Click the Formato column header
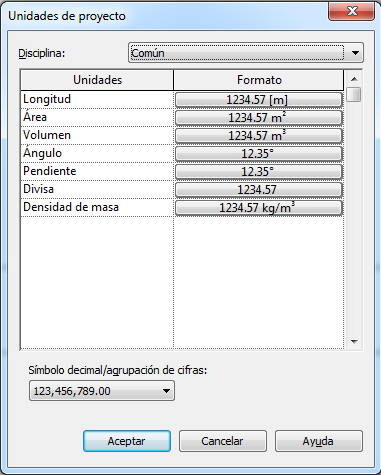 (x=259, y=80)
